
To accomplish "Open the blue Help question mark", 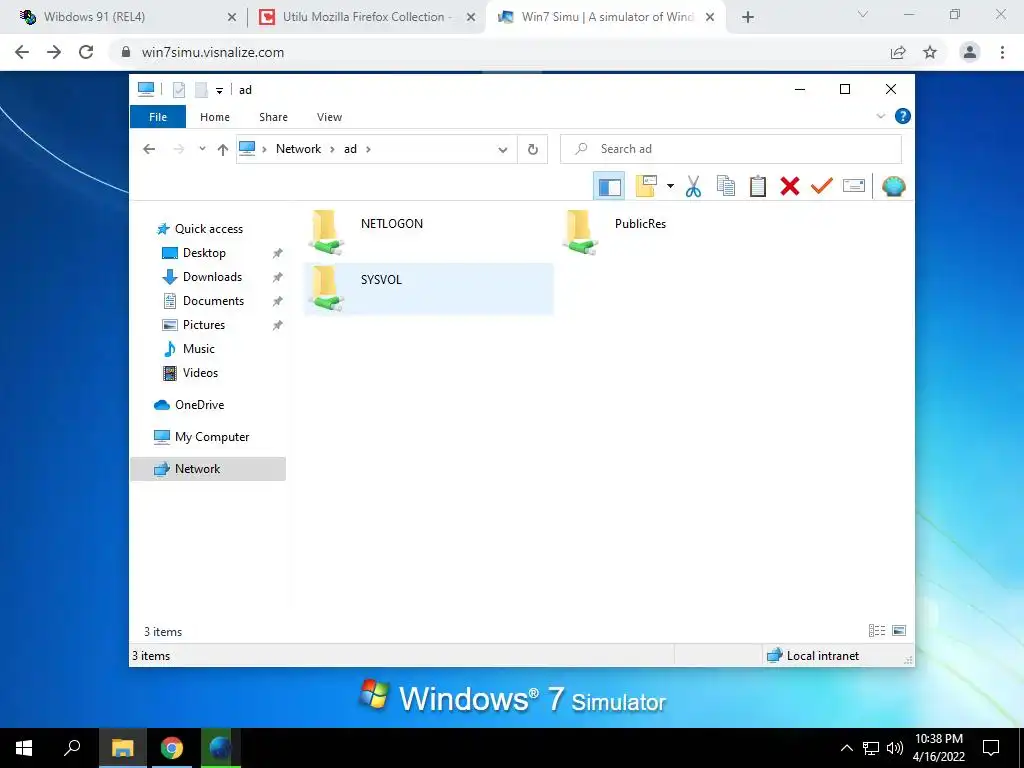I will (903, 116).
